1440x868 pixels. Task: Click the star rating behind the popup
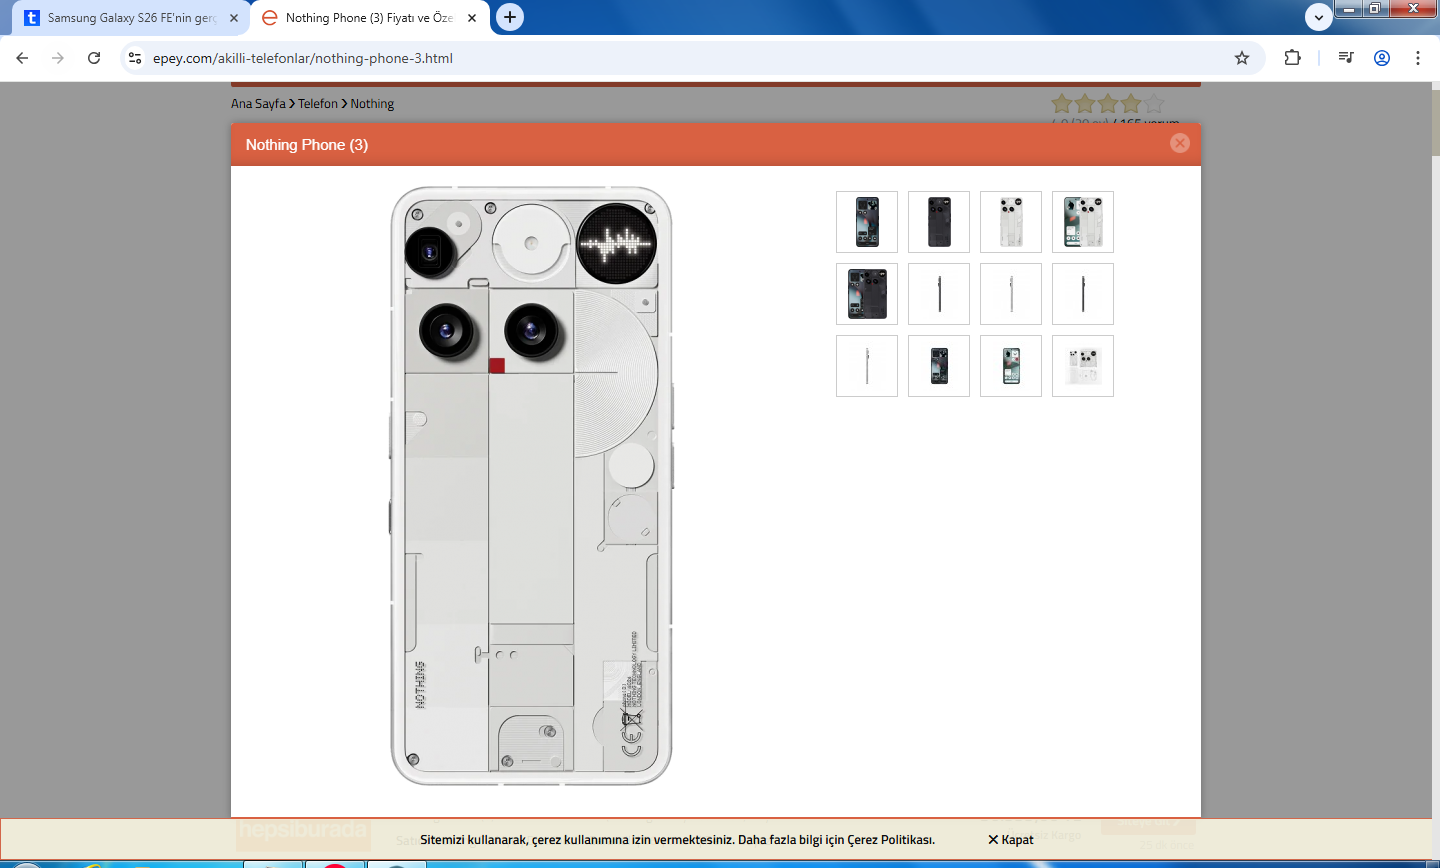pyautogui.click(x=1108, y=103)
